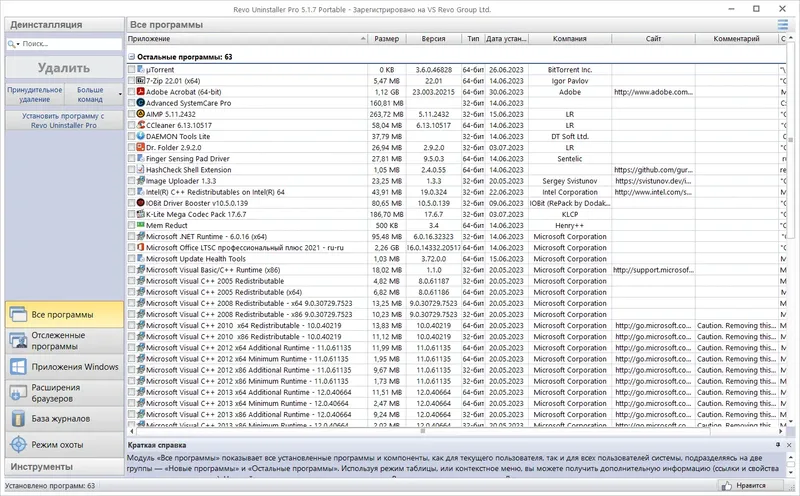Tick the checkbox for Microsoft Update Health Tools

[132, 259]
